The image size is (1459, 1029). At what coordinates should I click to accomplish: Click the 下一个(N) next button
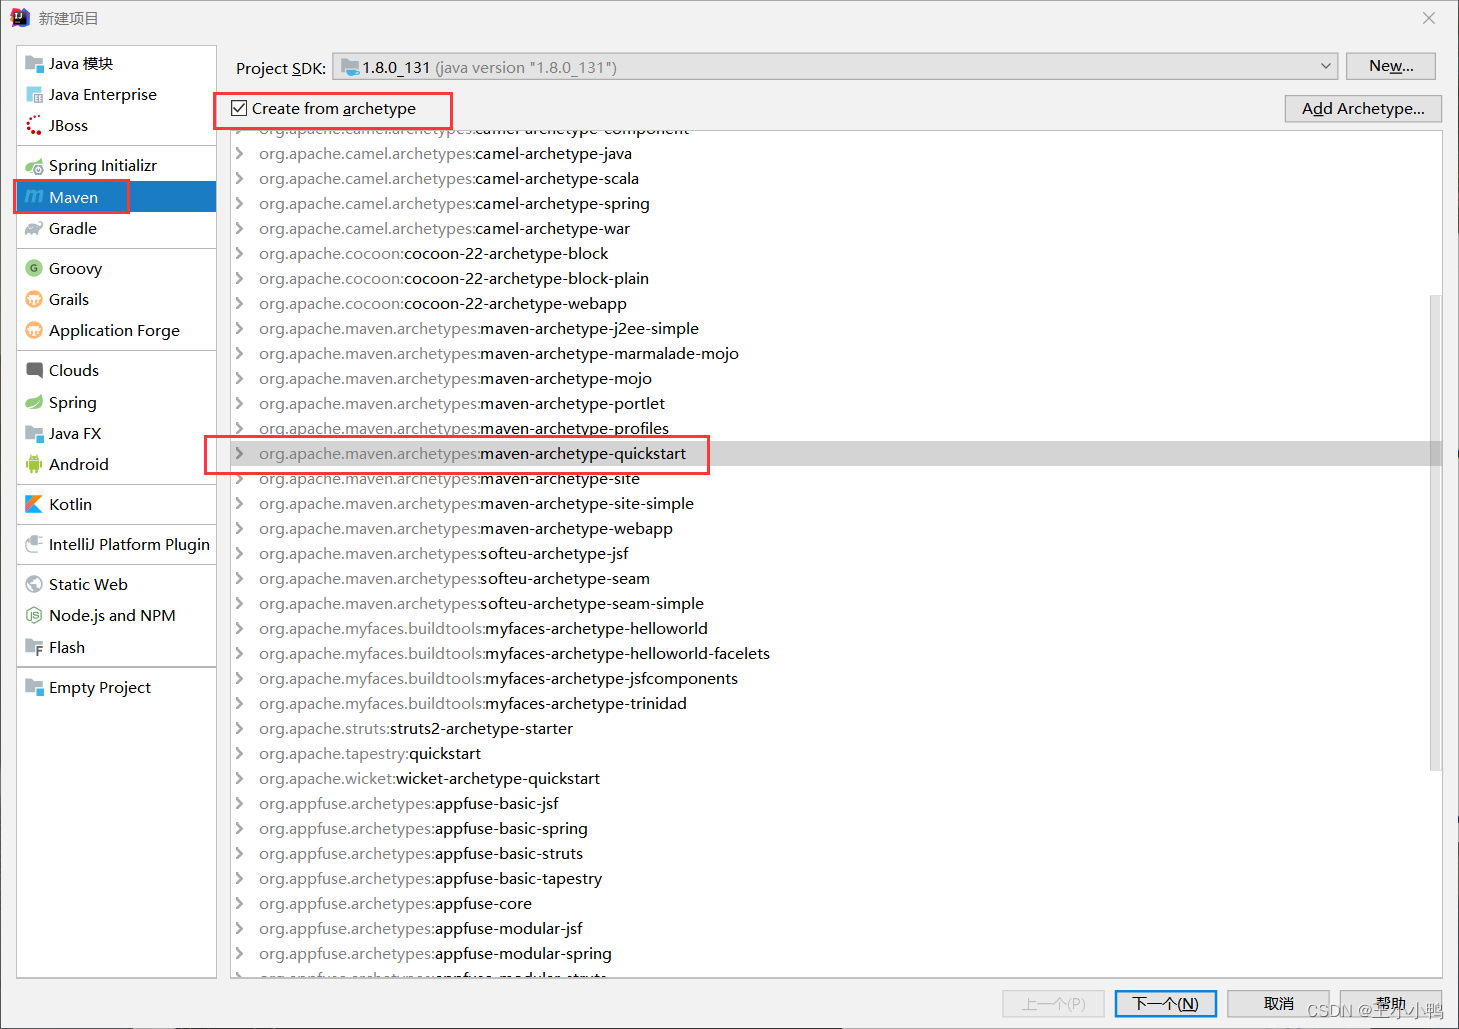(1165, 1003)
